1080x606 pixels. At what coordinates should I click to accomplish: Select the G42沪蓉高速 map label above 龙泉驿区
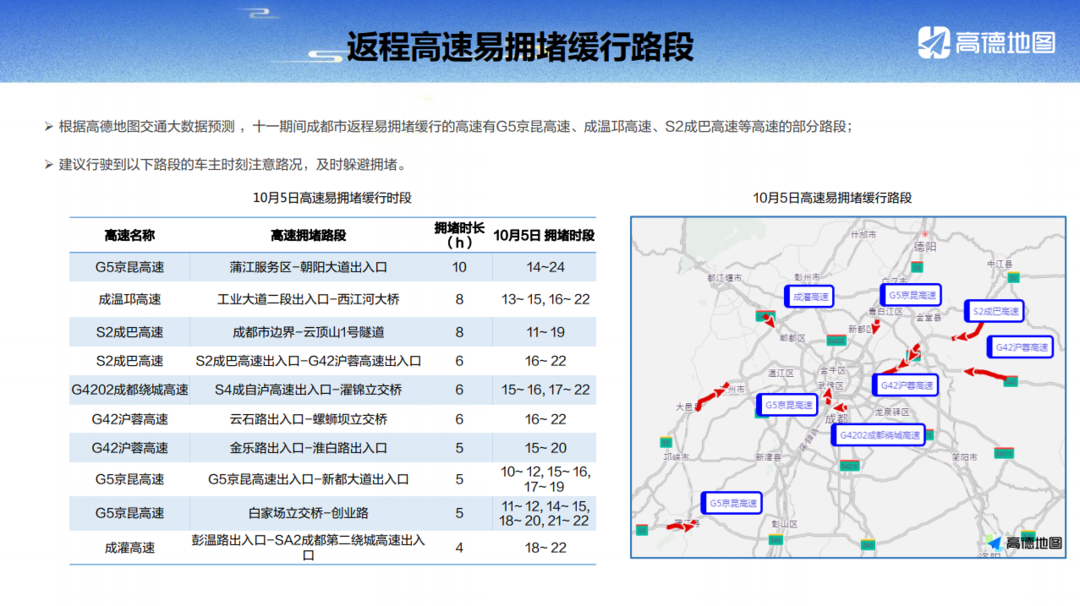(x=906, y=386)
